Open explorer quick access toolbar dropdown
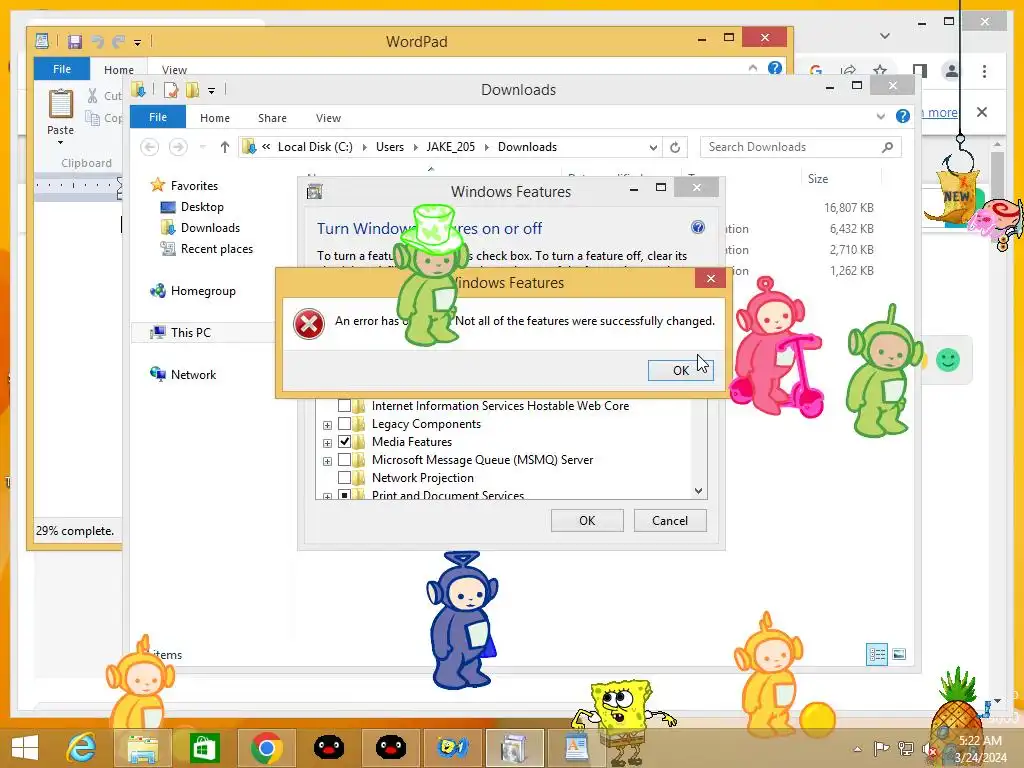 tap(212, 91)
